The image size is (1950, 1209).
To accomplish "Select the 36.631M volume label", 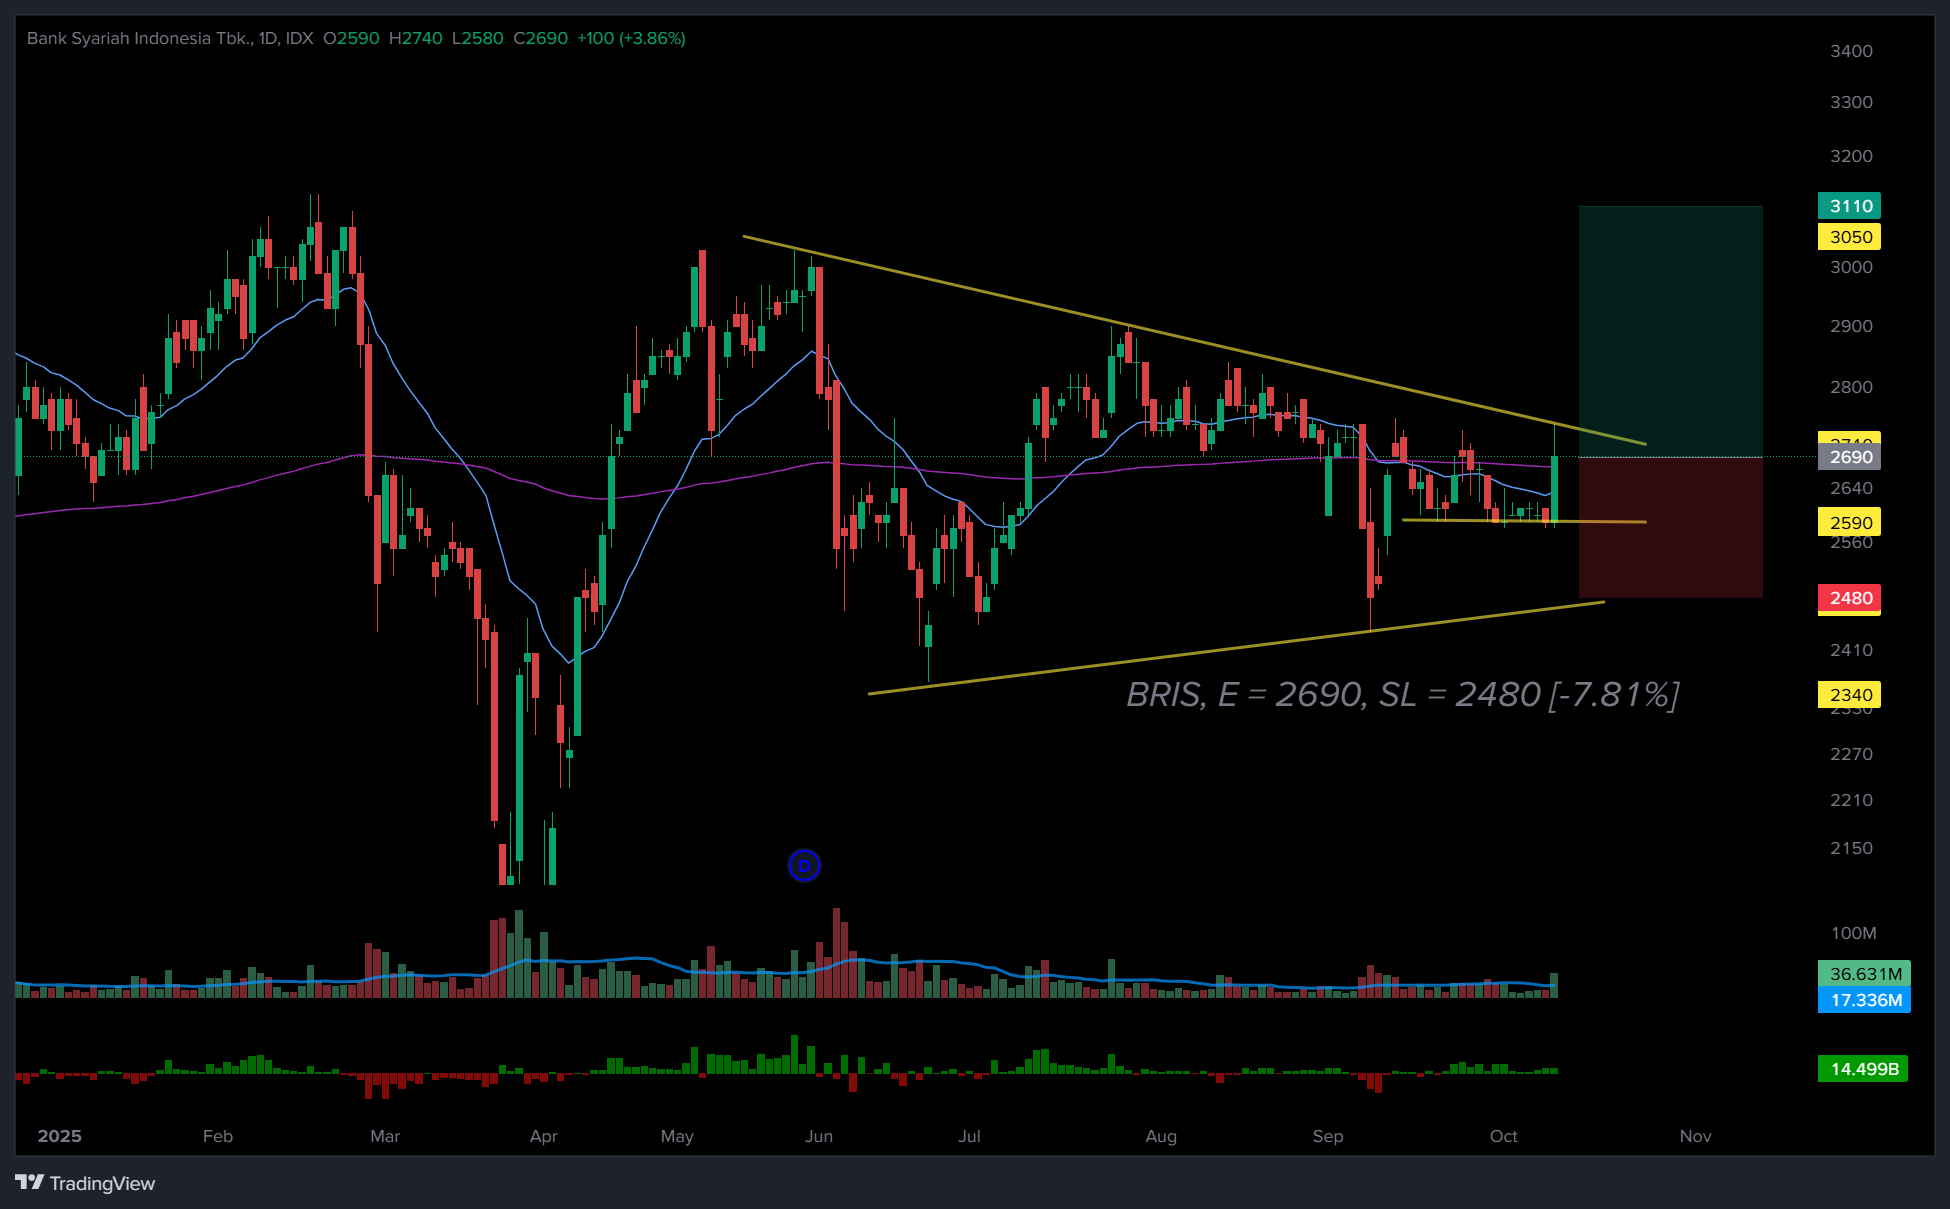I will 1864,973.
